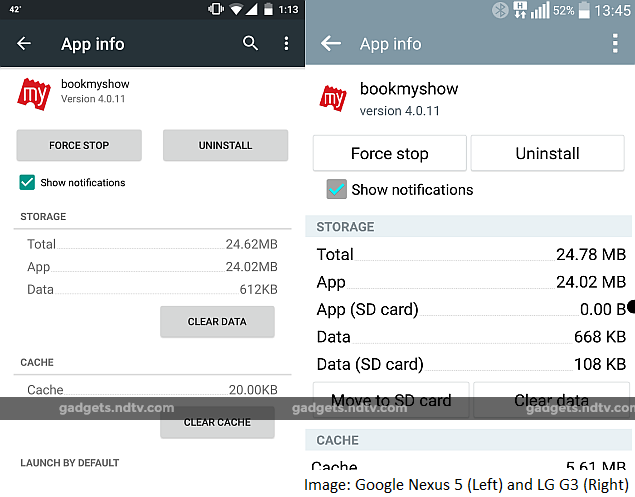
Task: Select Cache 20.00KB row on Nexus 5
Action: pos(152,390)
